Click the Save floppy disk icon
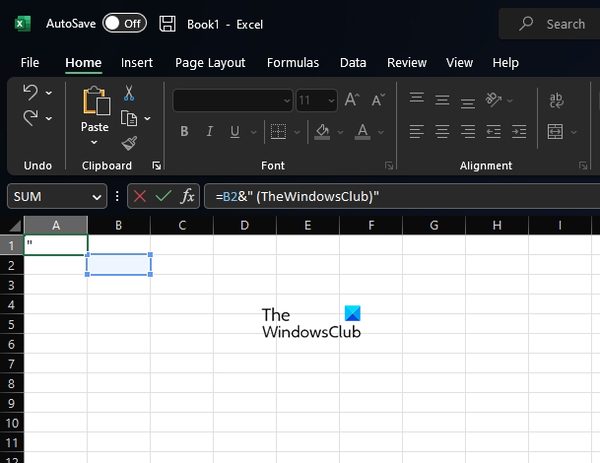600x463 pixels. point(167,24)
